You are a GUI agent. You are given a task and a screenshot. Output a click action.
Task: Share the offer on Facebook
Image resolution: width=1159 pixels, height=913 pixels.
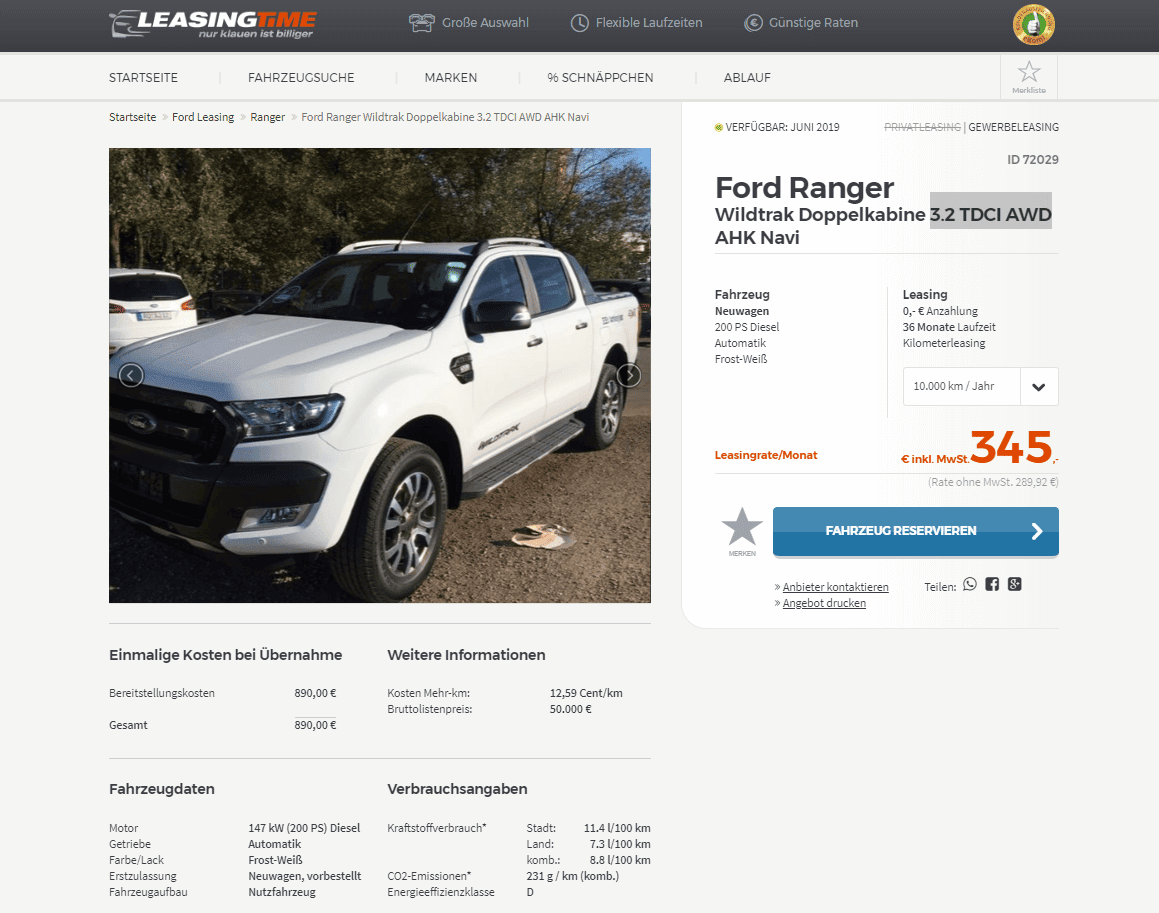992,584
